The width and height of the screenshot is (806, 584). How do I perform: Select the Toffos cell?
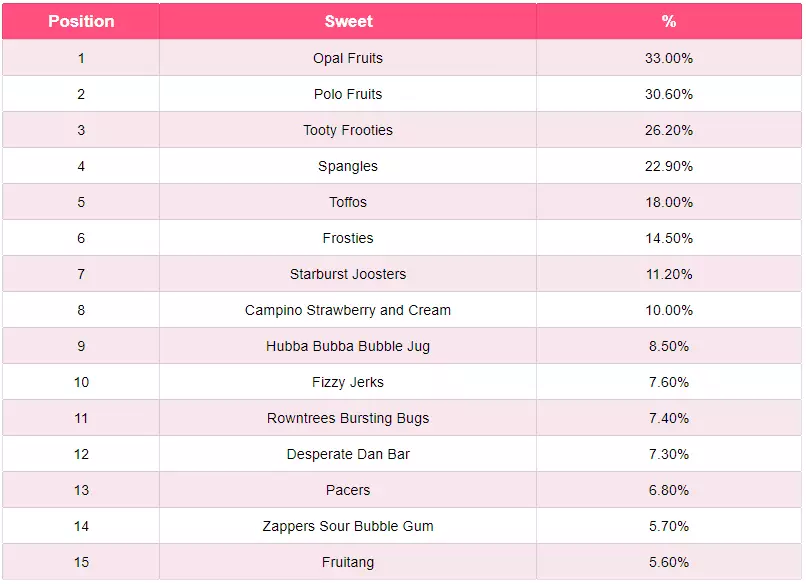tap(348, 202)
